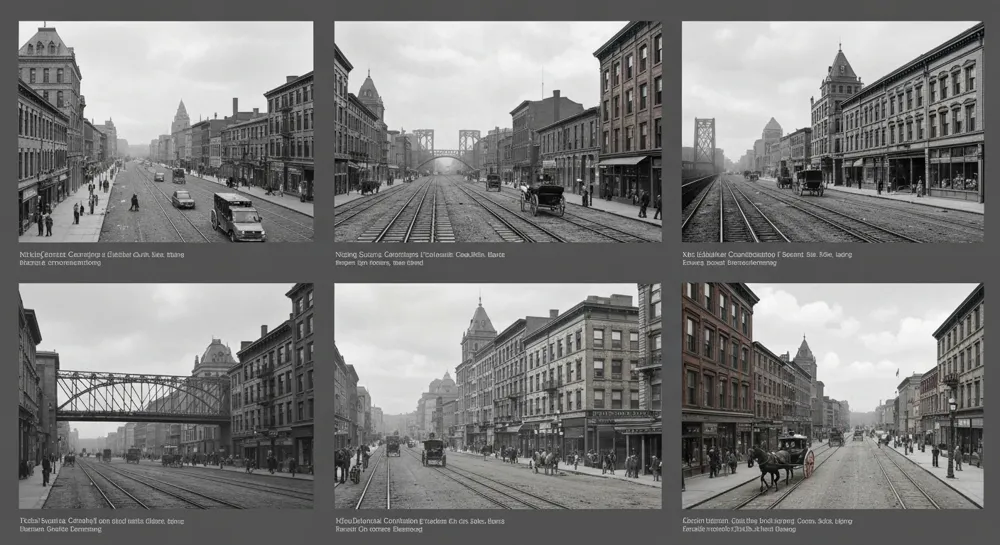Image resolution: width=1000 pixels, height=545 pixels.
Task: Open the top-left street photo with motor van
Action: click(x=165, y=132)
